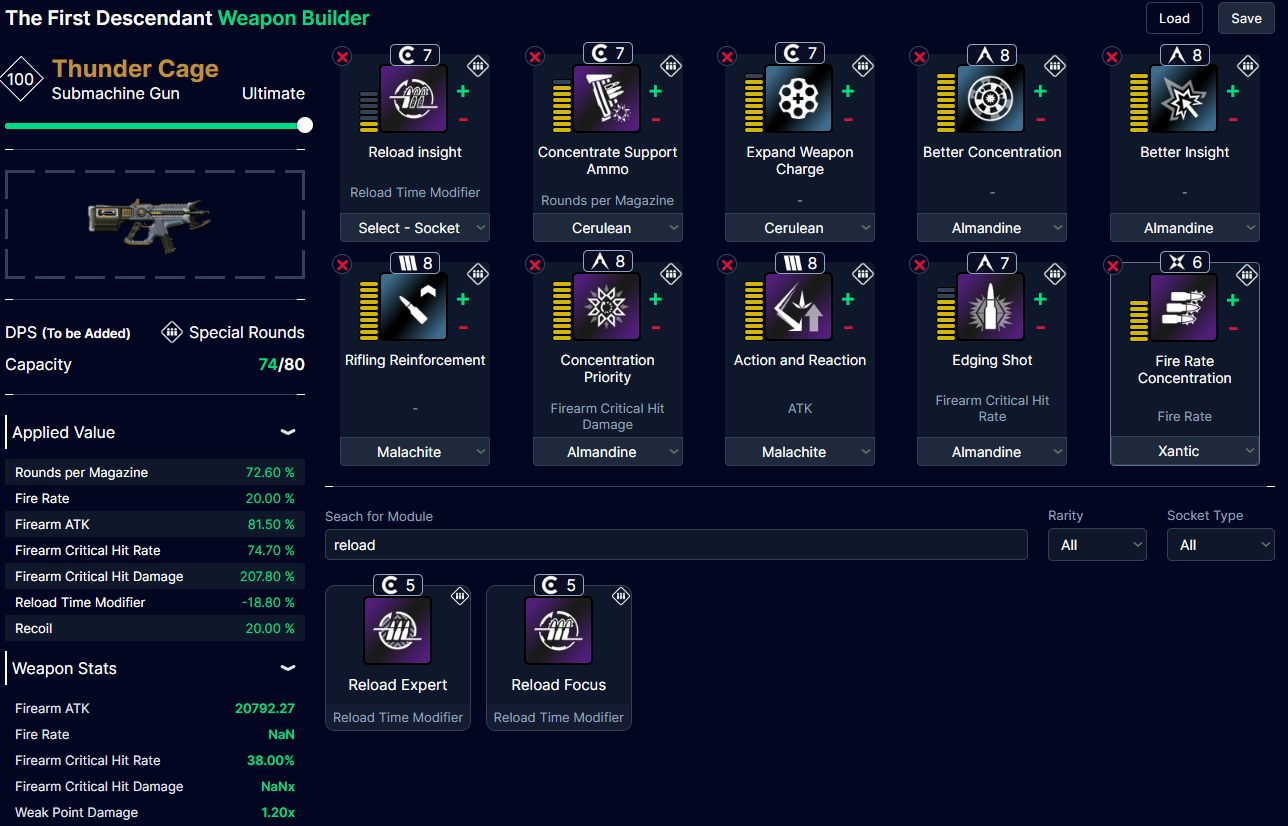Open Malachite socket dropdown for Rifling Reinforcement
The image size is (1288, 826).
tap(415, 452)
